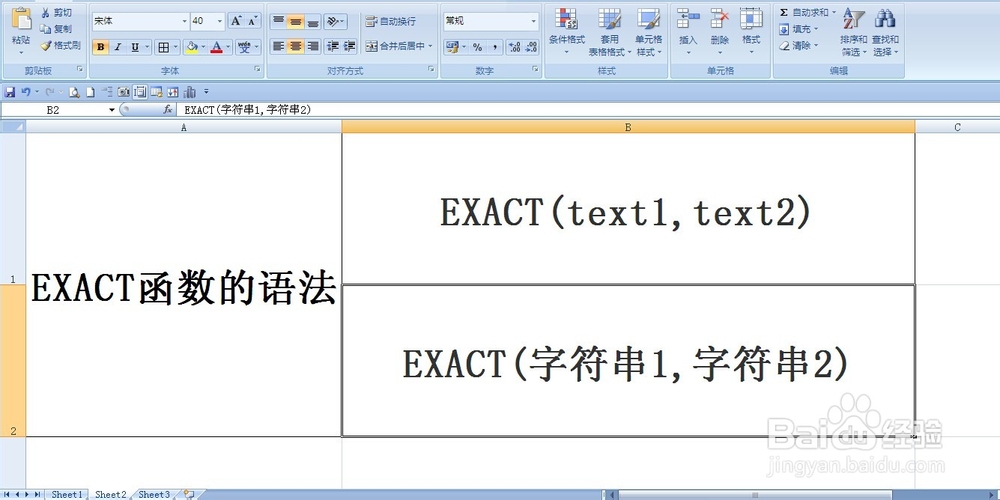Apply percent style
The width and height of the screenshot is (1000, 500).
point(478,47)
